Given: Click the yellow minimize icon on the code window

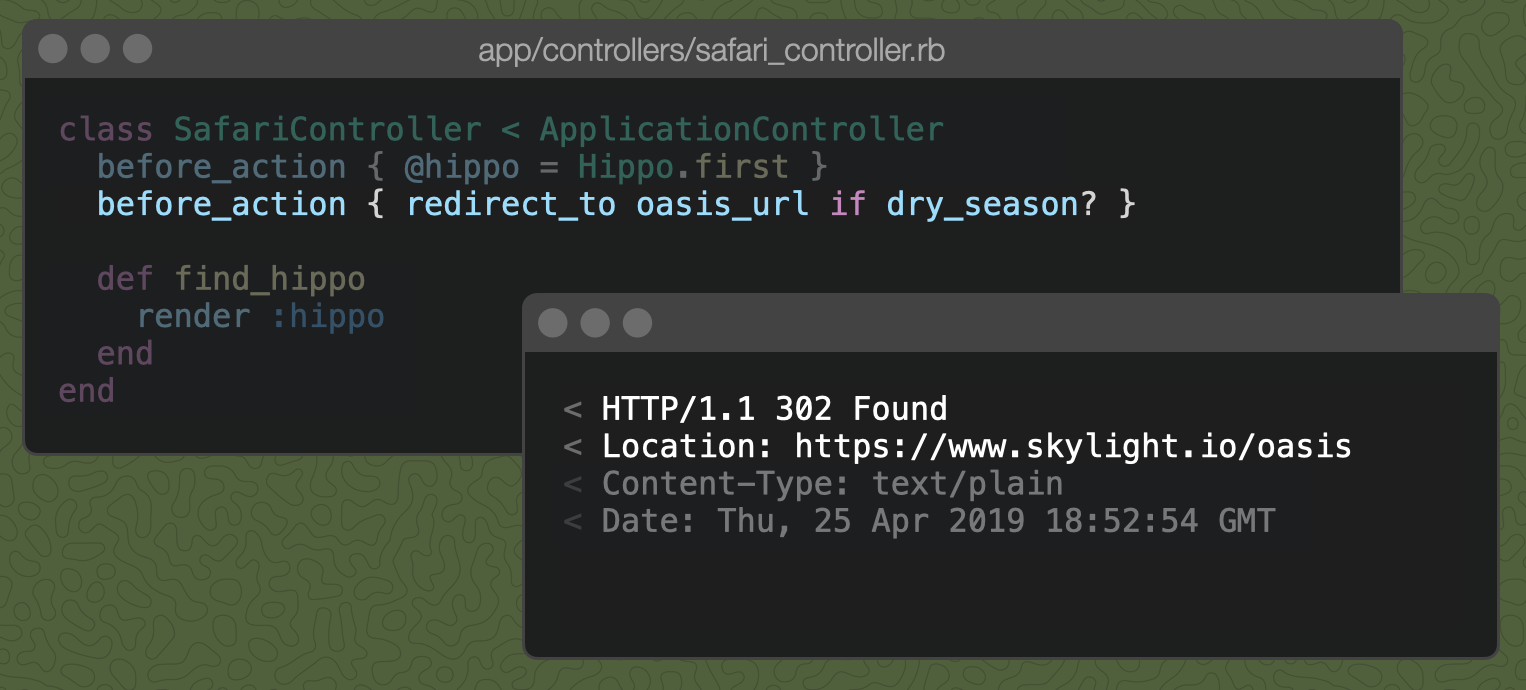Looking at the screenshot, I should click(95, 47).
